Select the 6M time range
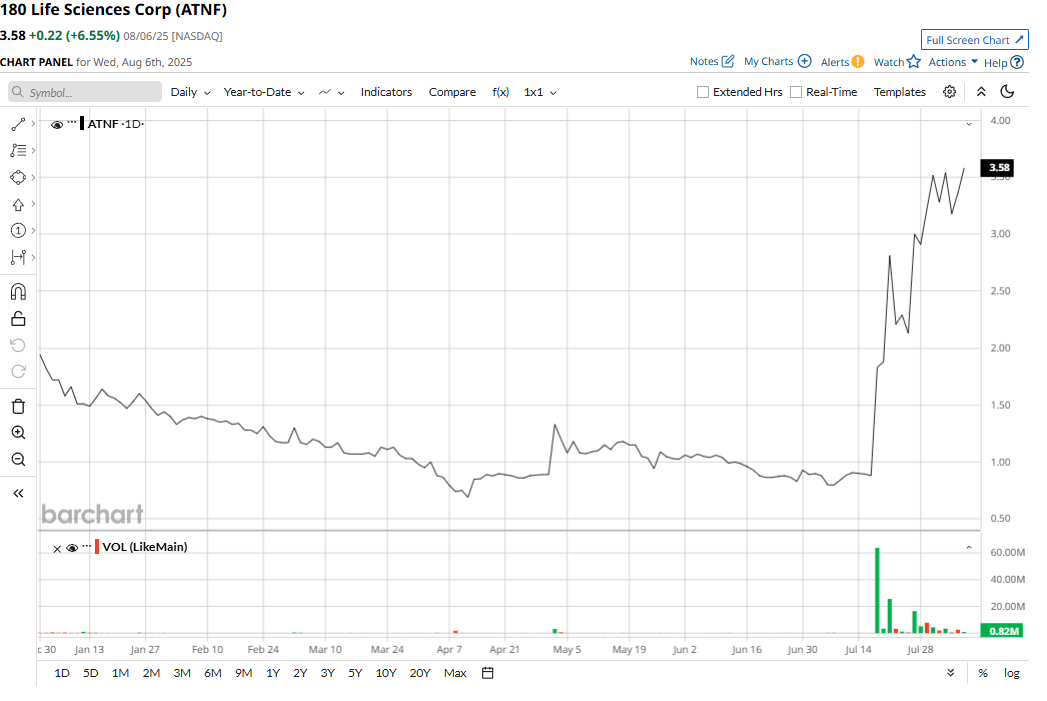 [x=212, y=673]
